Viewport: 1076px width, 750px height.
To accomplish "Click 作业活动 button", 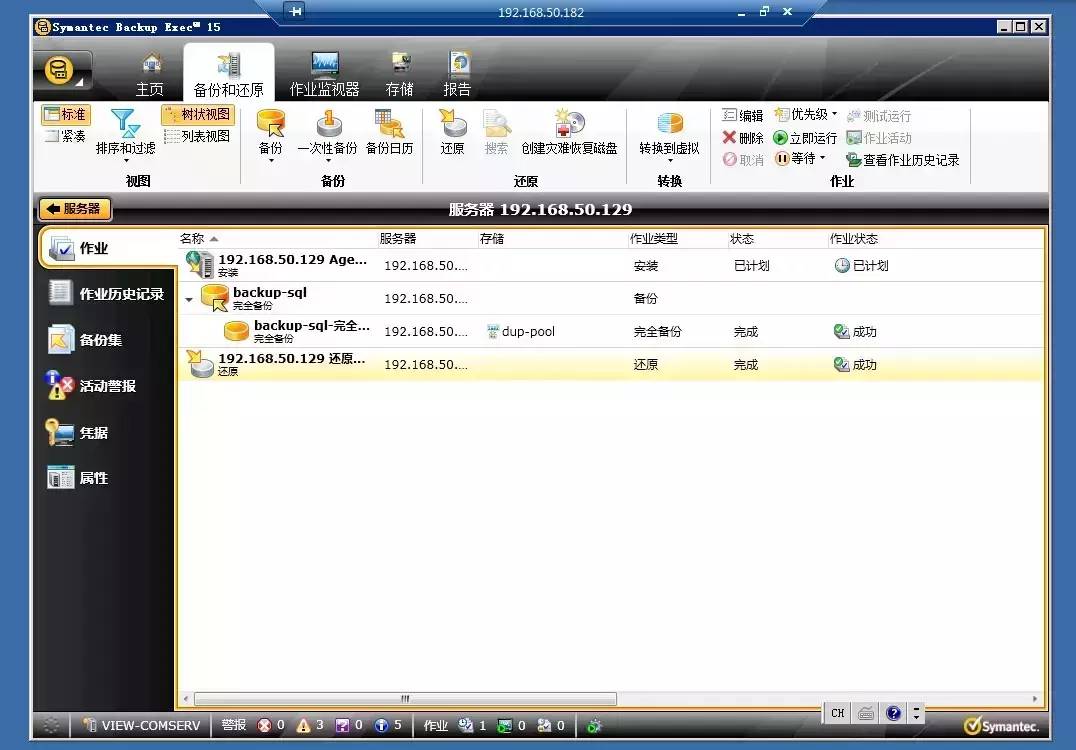I will pos(878,138).
